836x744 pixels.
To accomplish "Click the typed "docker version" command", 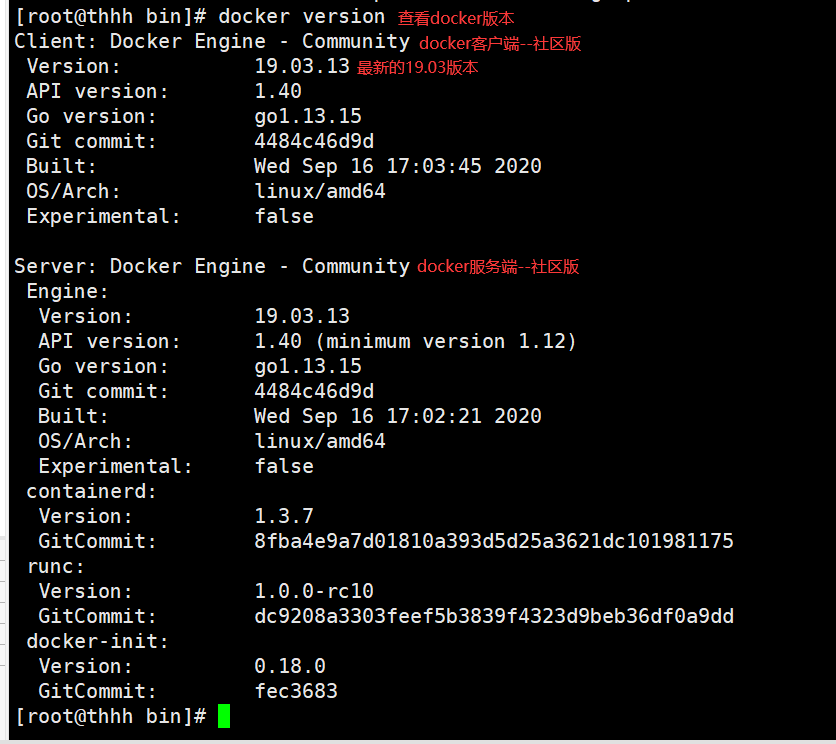I will (301, 17).
